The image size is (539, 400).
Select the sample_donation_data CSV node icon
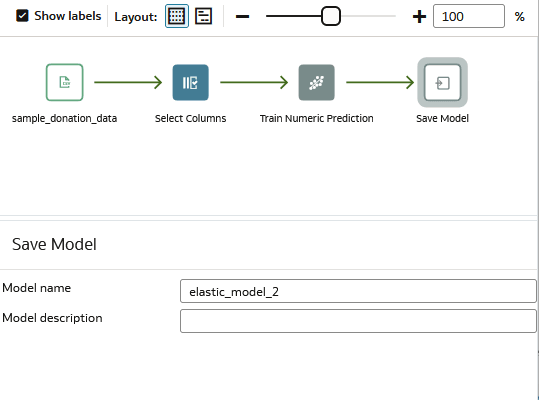(x=65, y=82)
